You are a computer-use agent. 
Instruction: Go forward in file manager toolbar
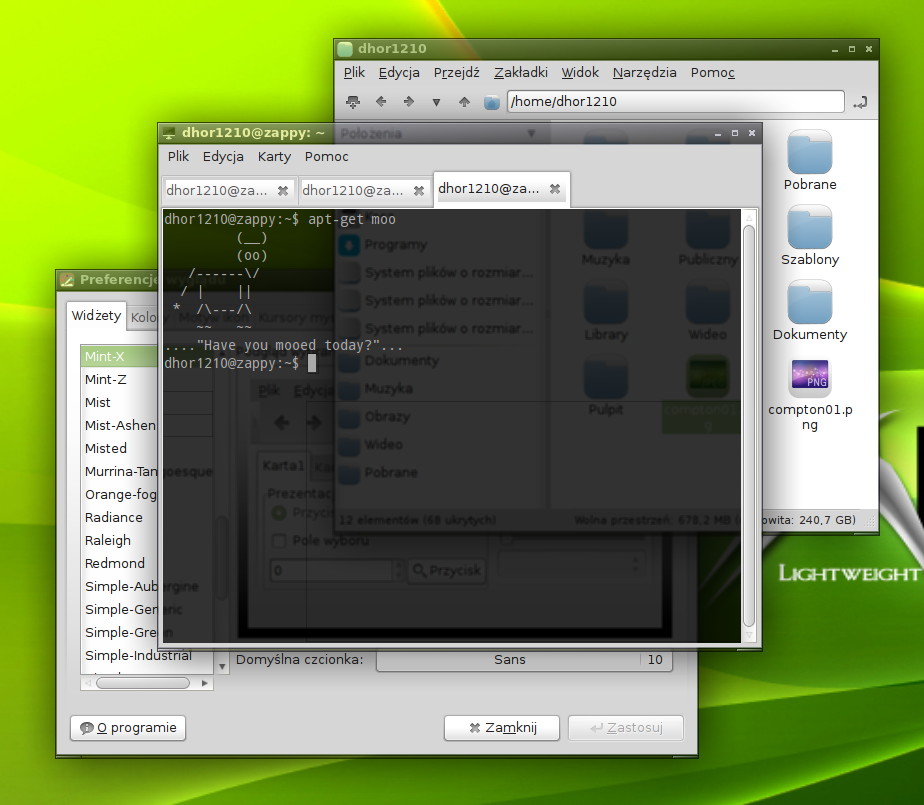pos(408,102)
